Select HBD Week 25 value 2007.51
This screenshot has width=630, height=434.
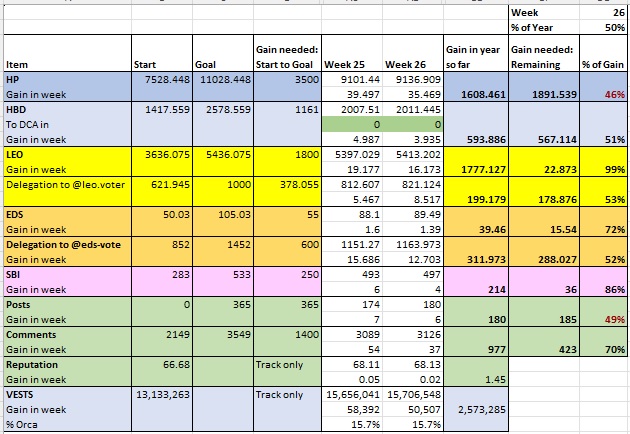point(352,109)
